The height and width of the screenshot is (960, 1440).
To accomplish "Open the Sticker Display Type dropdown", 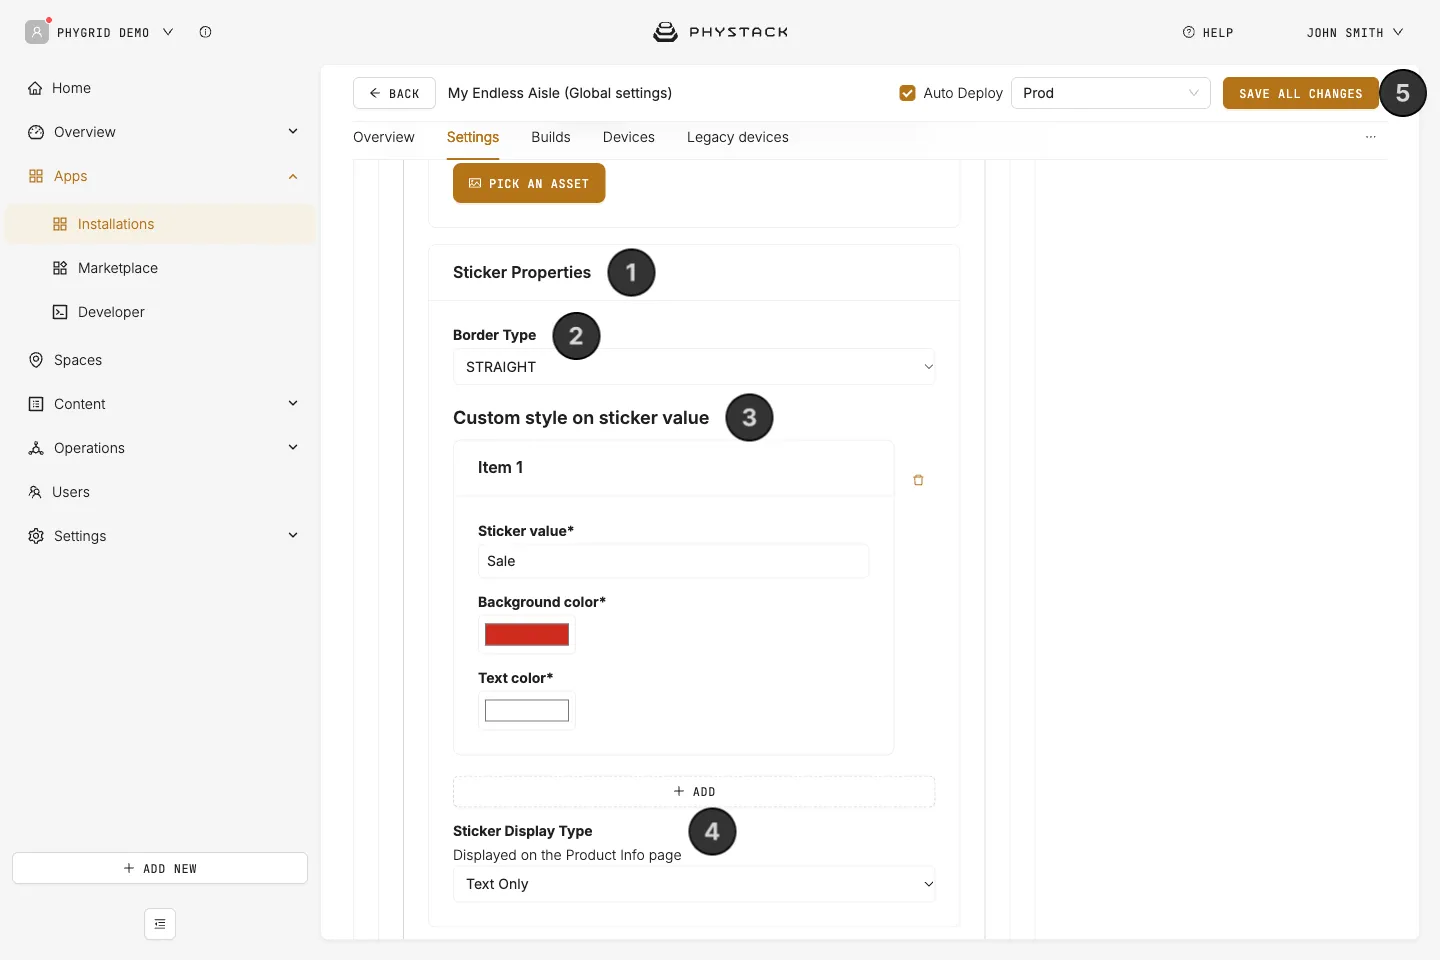I will click(694, 884).
